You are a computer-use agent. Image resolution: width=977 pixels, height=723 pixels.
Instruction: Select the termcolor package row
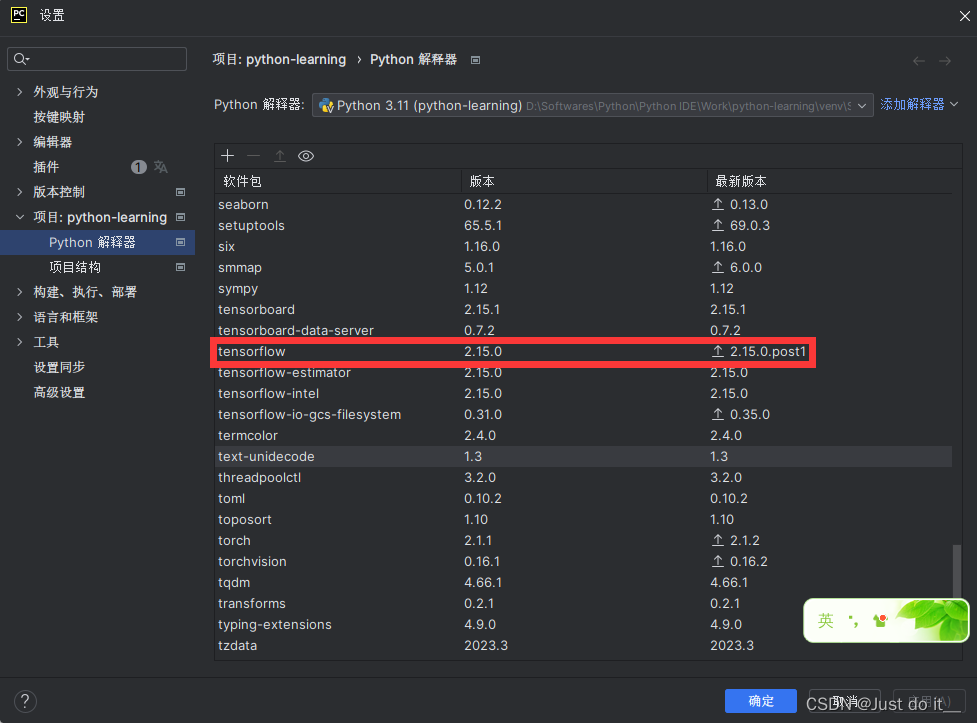tap(584, 435)
